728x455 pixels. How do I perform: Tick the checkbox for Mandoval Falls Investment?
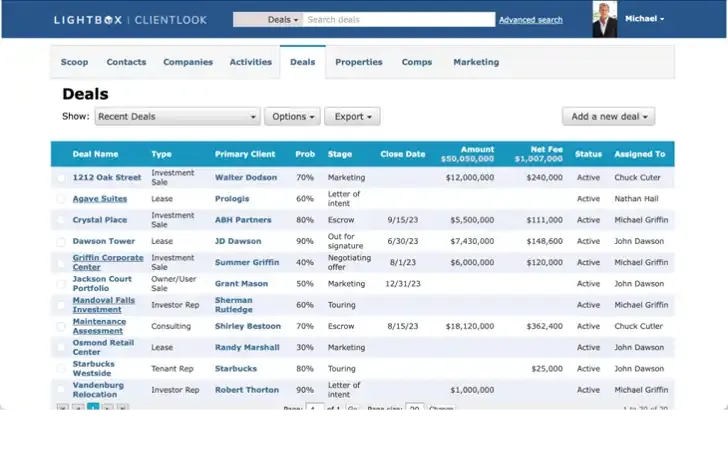(61, 305)
